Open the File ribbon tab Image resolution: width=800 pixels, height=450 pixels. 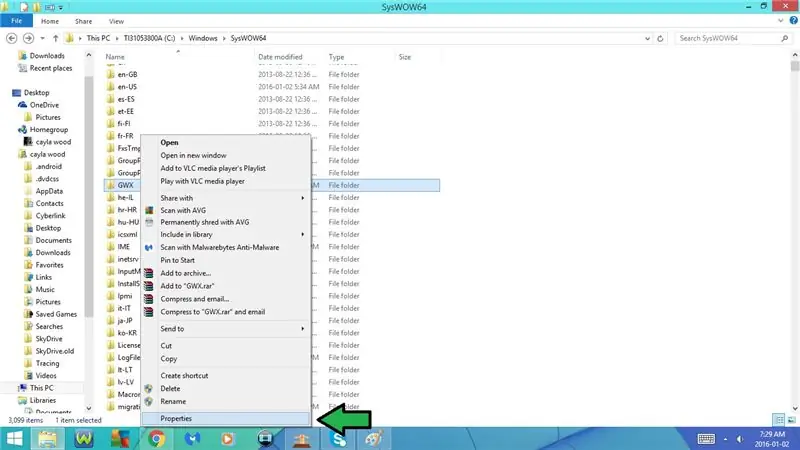click(16, 21)
